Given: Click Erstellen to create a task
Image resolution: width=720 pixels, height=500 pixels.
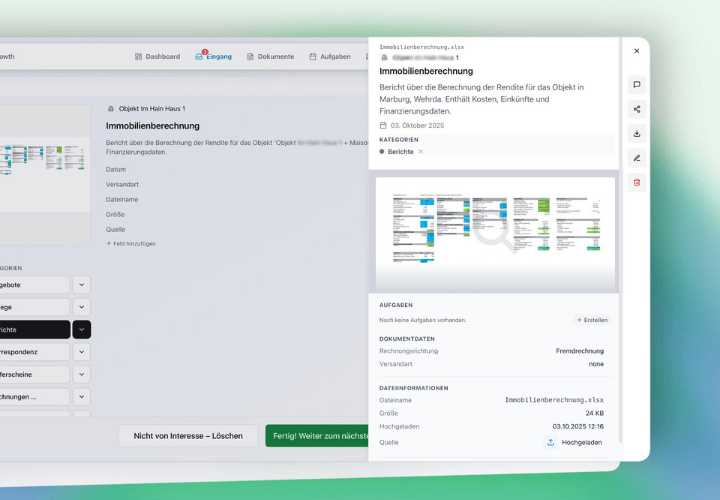Looking at the screenshot, I should click(x=592, y=320).
